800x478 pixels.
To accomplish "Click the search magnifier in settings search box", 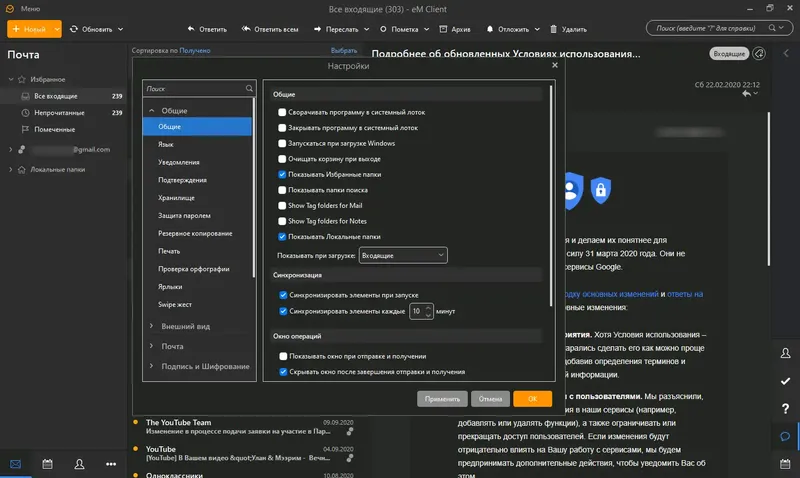I will click(248, 89).
